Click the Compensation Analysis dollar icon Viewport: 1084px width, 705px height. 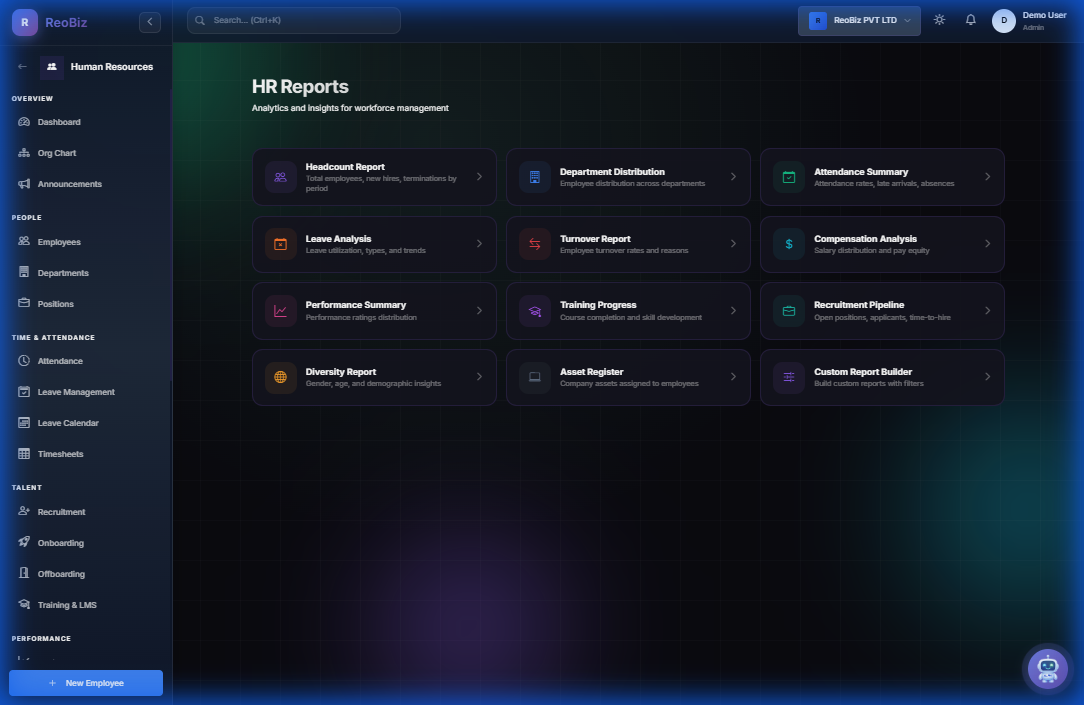pyautogui.click(x=787, y=244)
